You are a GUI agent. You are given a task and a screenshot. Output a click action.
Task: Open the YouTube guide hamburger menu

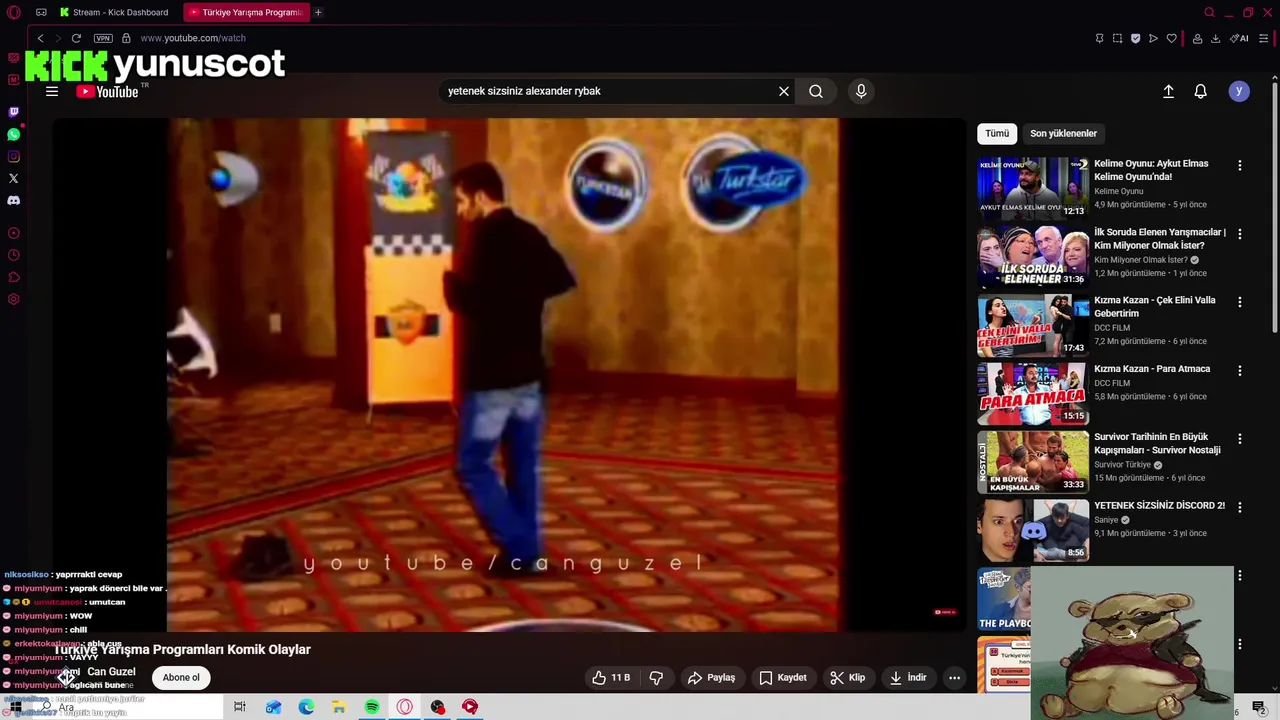[52, 91]
